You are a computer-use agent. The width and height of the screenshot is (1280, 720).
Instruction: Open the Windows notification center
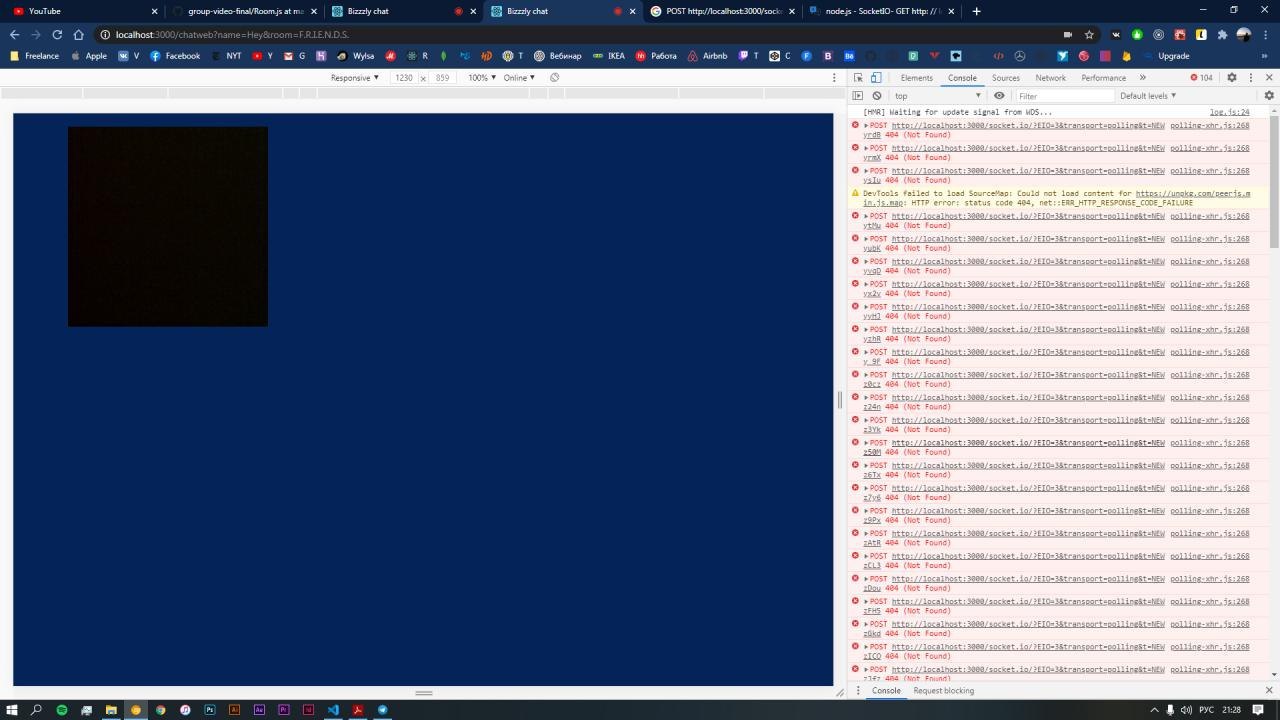tap(1258, 710)
